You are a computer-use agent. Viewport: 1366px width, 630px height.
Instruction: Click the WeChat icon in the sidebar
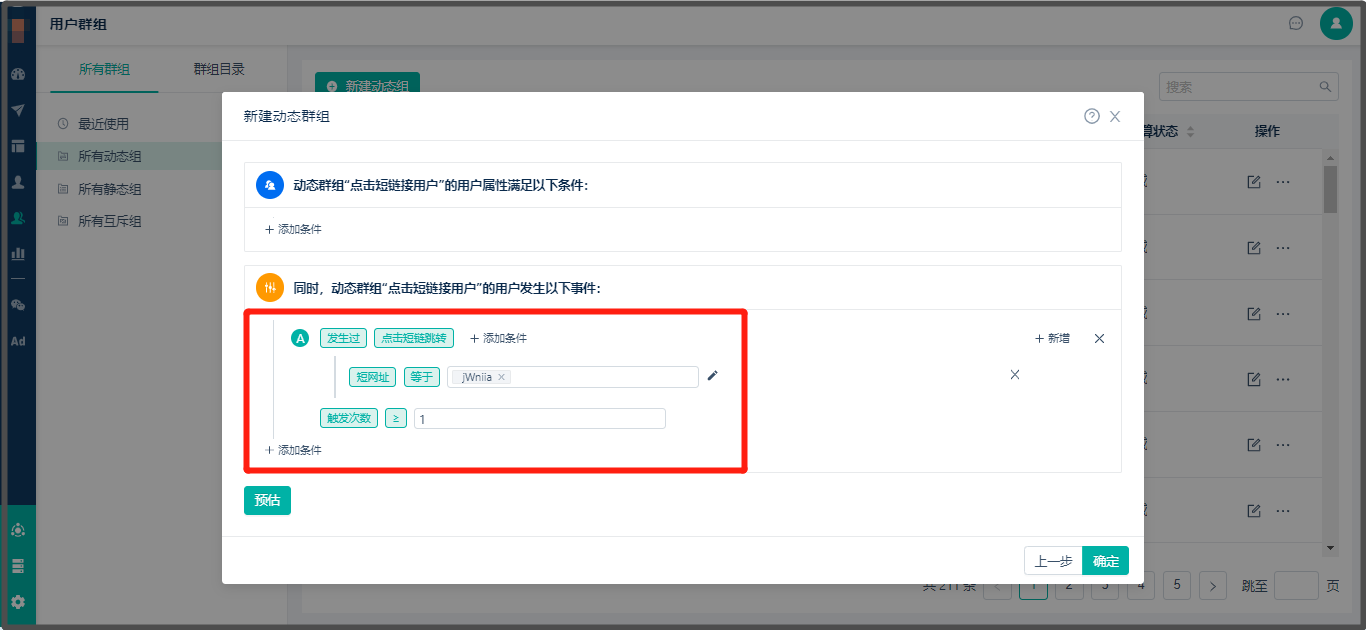click(x=17, y=305)
